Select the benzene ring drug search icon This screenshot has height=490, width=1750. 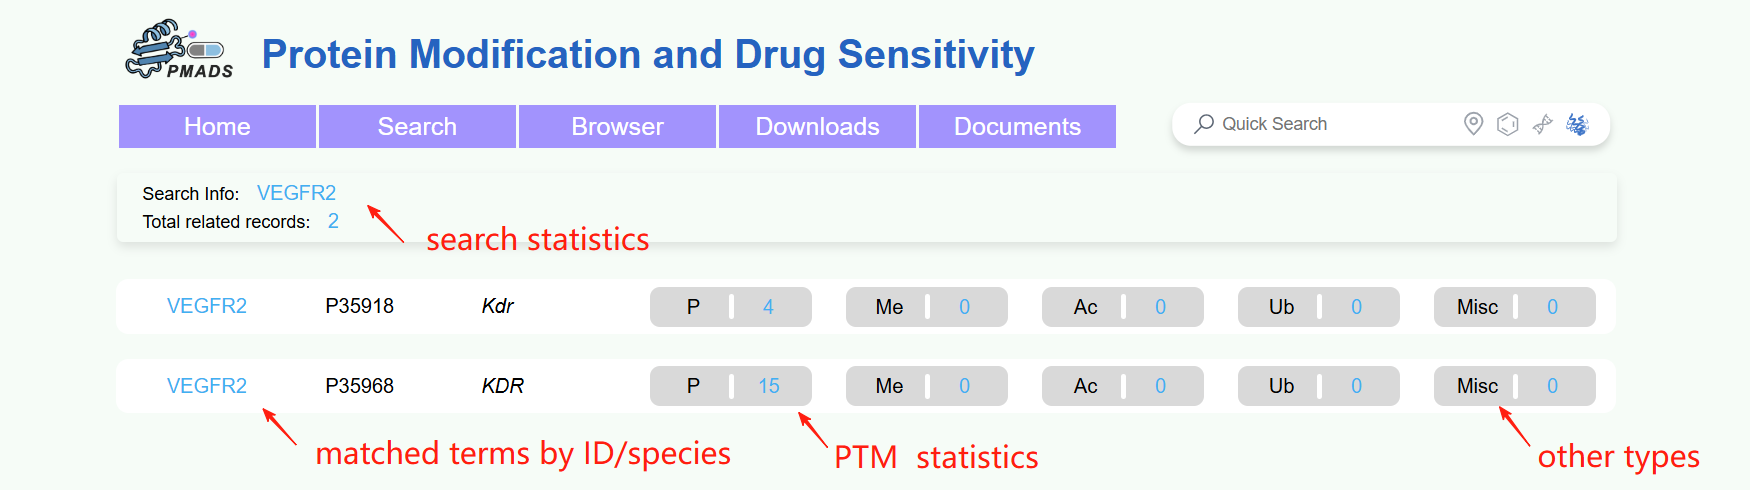coord(1508,124)
